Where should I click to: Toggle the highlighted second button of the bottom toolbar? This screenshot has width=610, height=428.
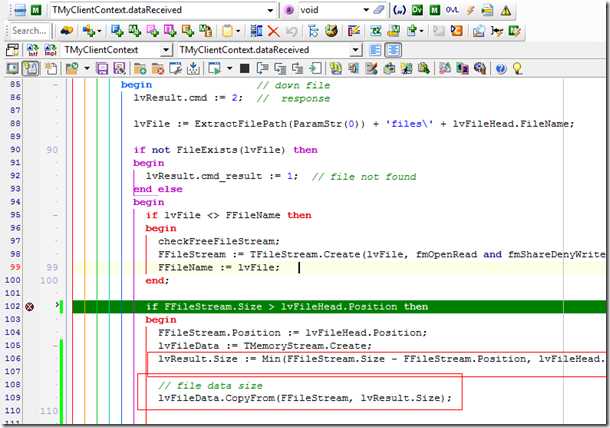click(x=30, y=69)
